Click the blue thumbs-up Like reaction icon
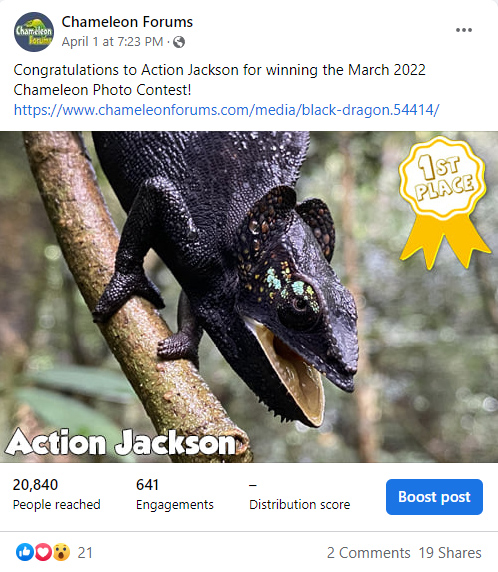498x572 pixels. coord(25,552)
